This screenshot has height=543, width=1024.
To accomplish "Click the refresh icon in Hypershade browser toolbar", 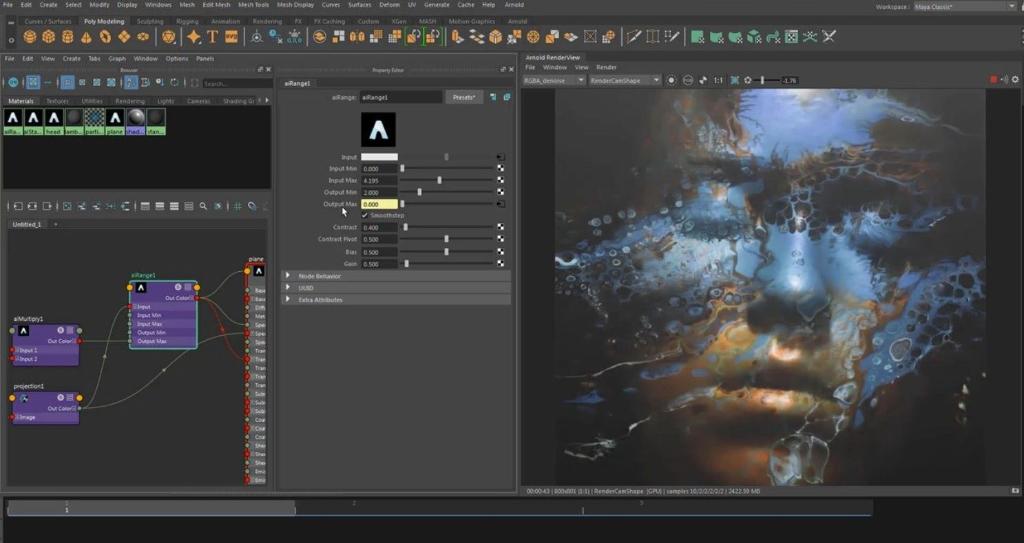I will 174,82.
